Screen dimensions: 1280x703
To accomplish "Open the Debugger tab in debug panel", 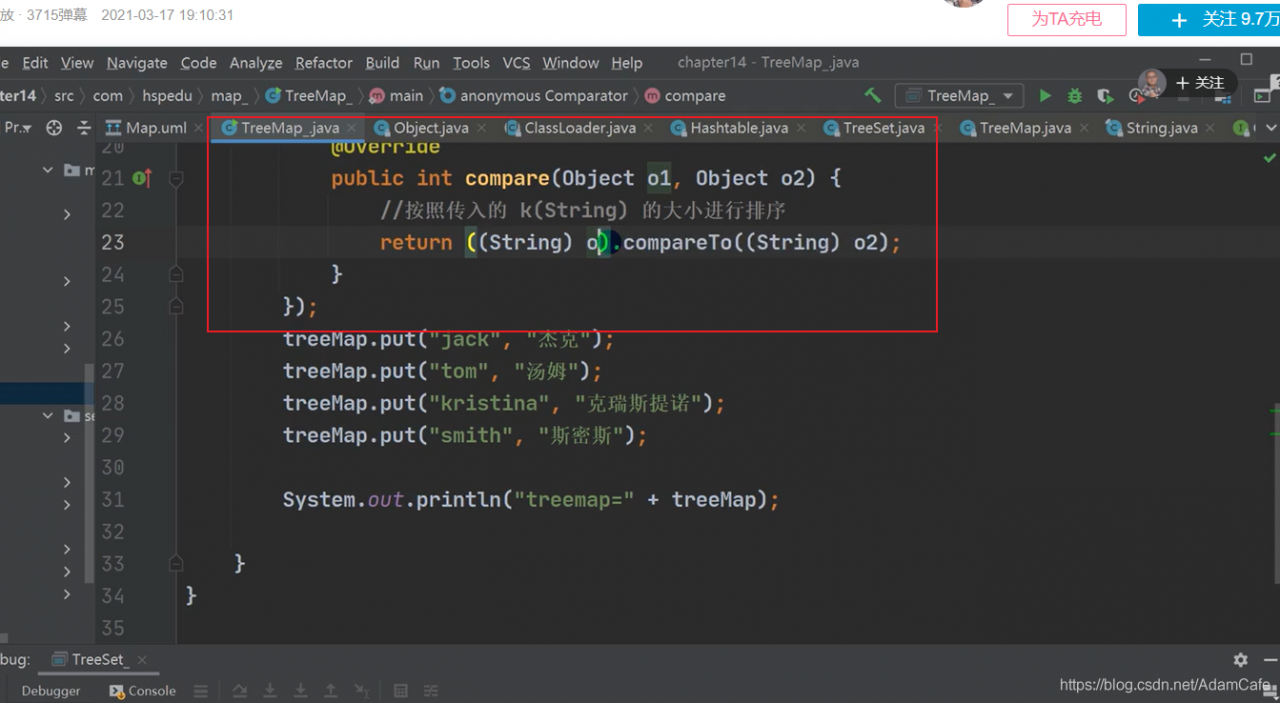I will (51, 691).
